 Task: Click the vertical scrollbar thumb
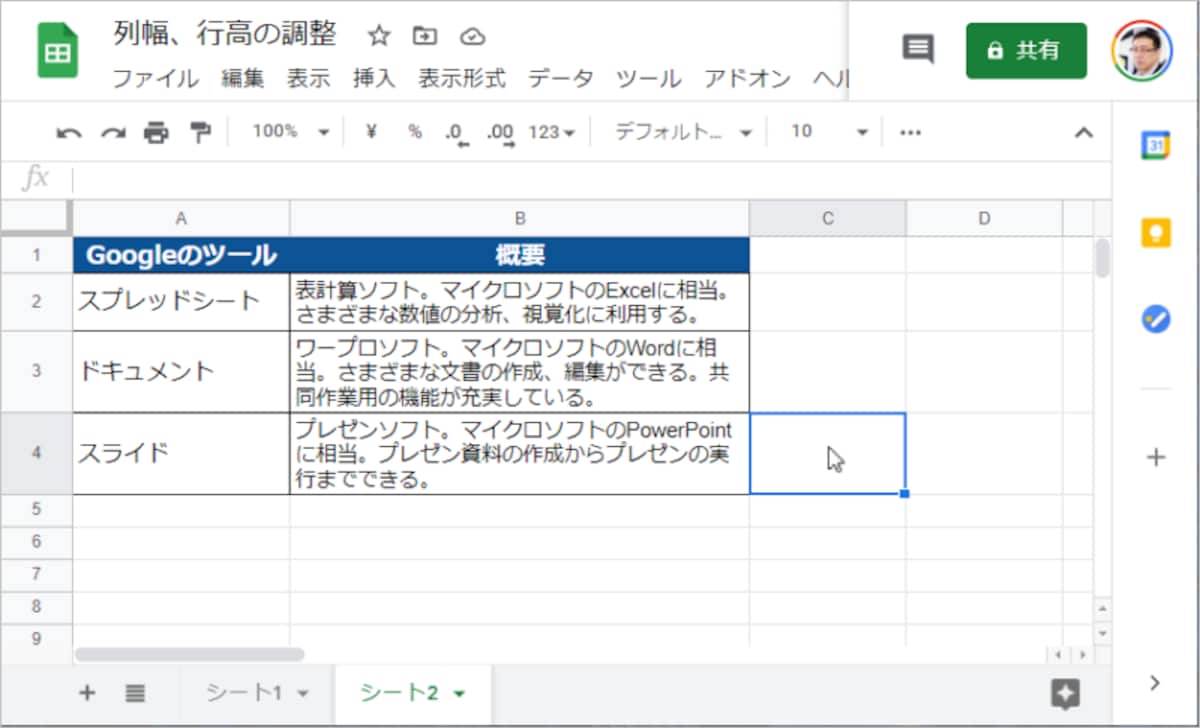click(1103, 258)
